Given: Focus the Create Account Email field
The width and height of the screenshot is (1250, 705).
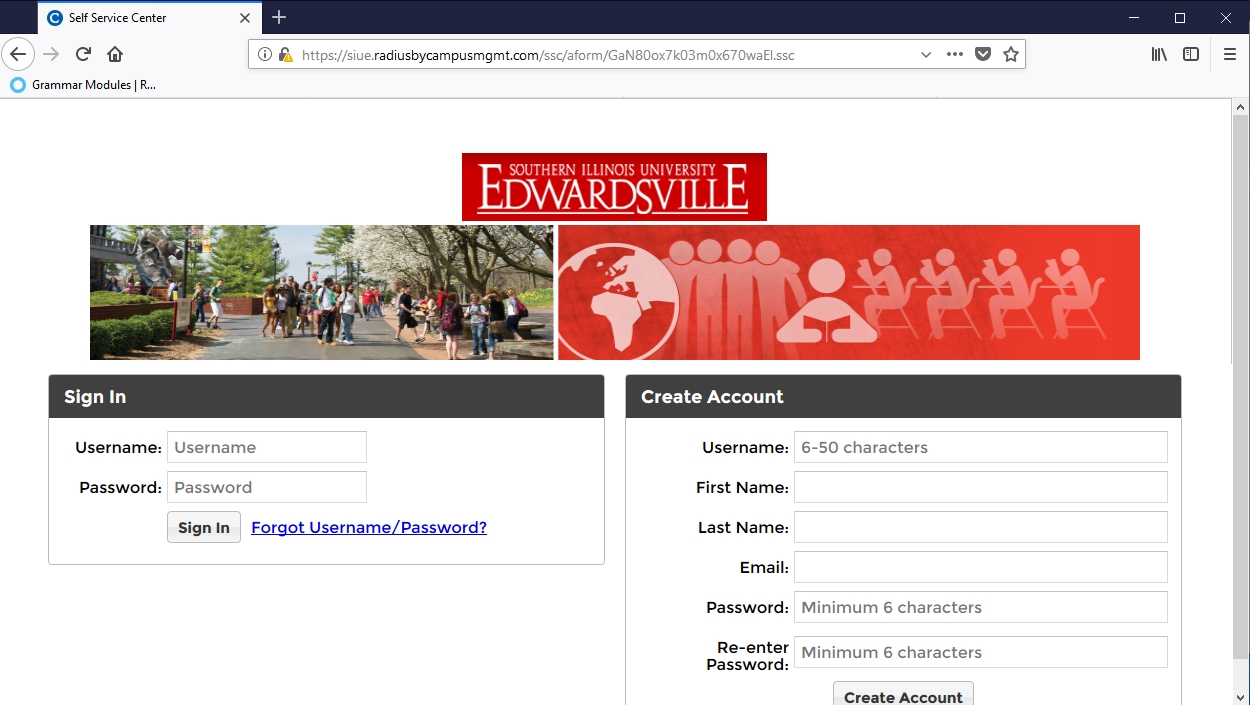Looking at the screenshot, I should [981, 567].
